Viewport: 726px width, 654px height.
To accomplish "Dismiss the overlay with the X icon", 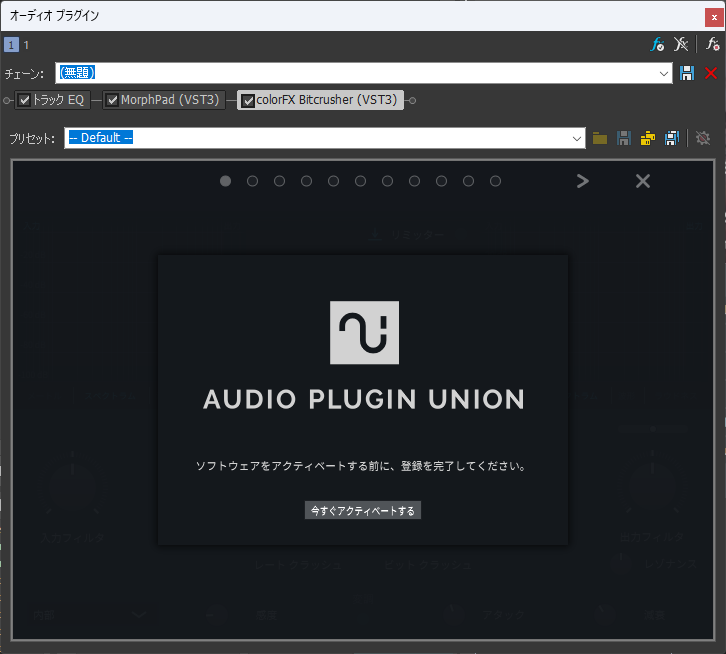I will pos(643,181).
